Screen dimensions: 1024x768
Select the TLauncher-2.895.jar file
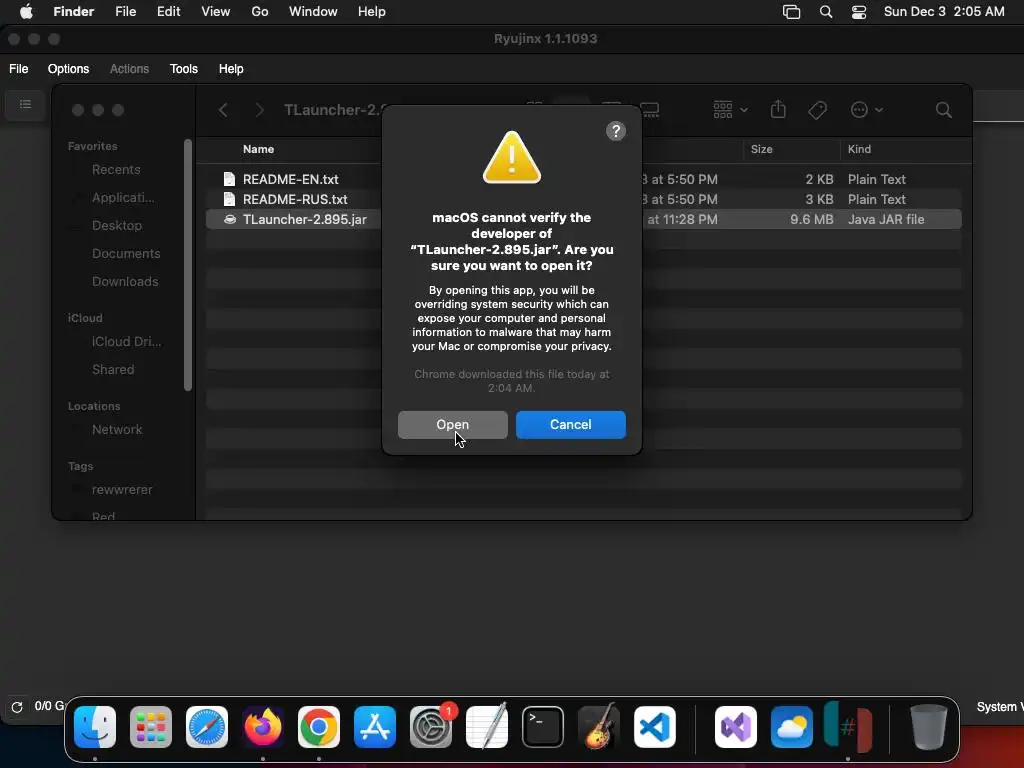coord(583,219)
